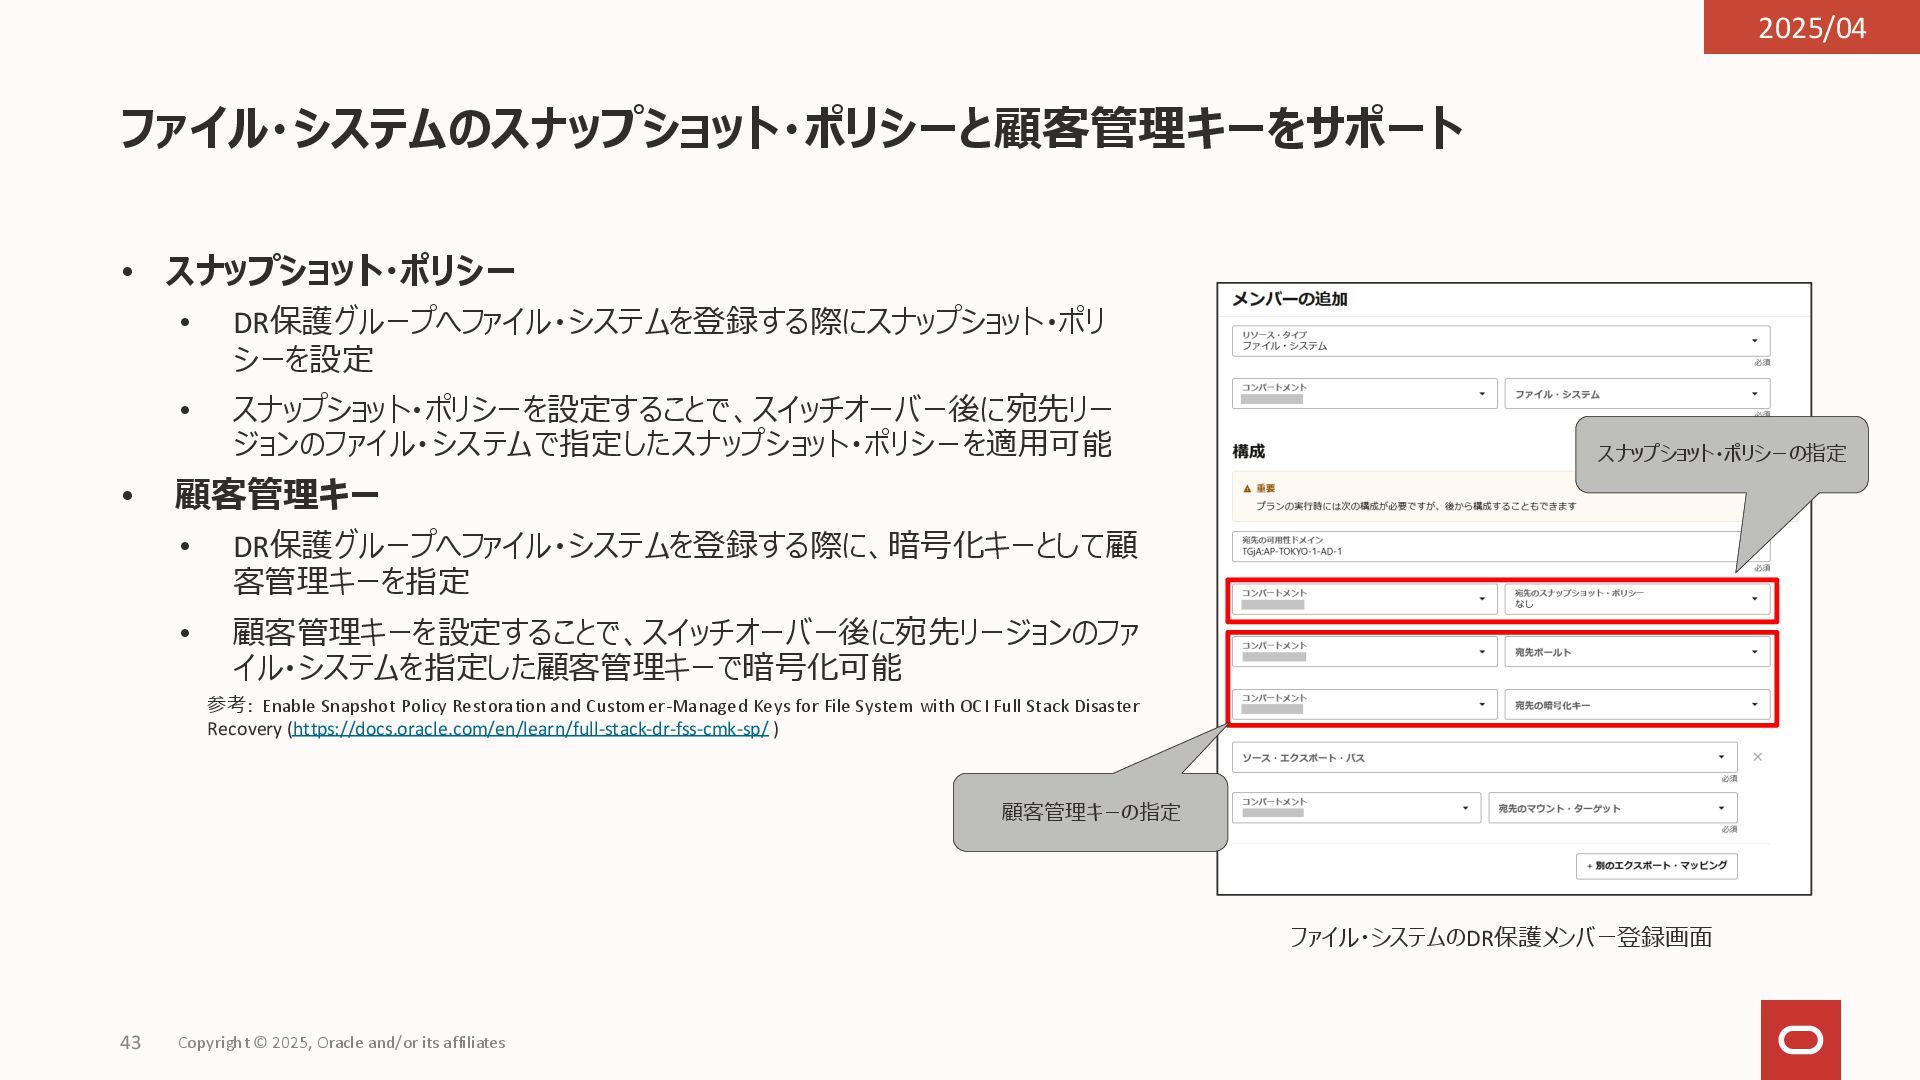
Task: Remove export mapping with the X icon
Action: click(1757, 757)
